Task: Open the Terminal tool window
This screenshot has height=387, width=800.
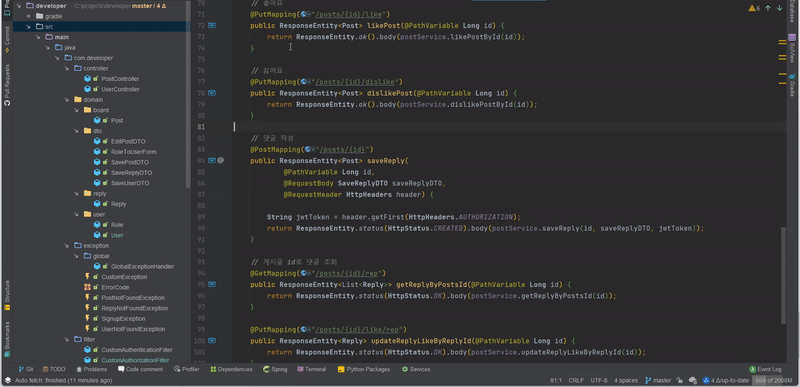Action: point(312,369)
